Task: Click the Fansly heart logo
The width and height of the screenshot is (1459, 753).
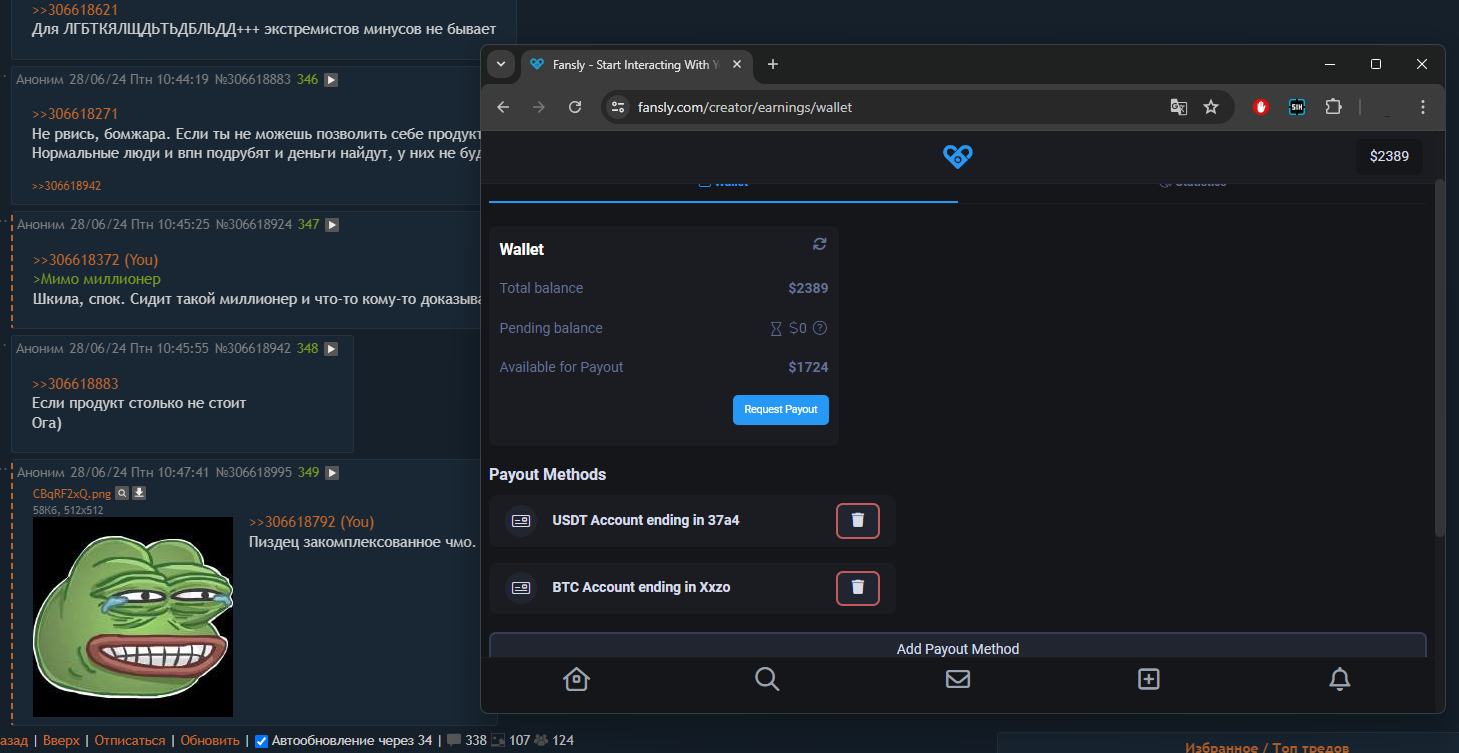Action: click(x=957, y=156)
